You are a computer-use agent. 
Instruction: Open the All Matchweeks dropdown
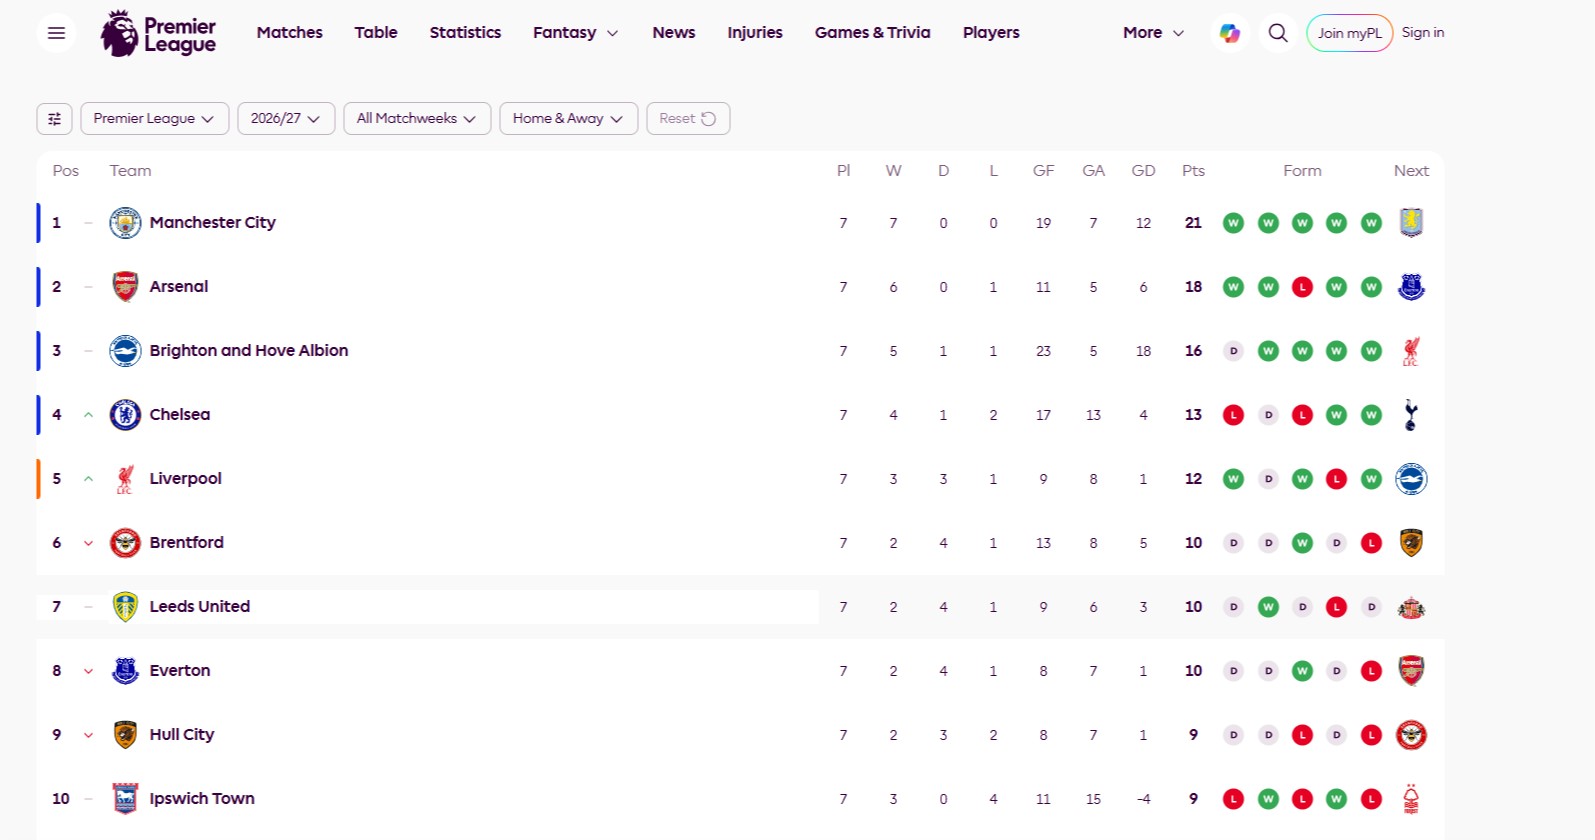pyautogui.click(x=417, y=118)
